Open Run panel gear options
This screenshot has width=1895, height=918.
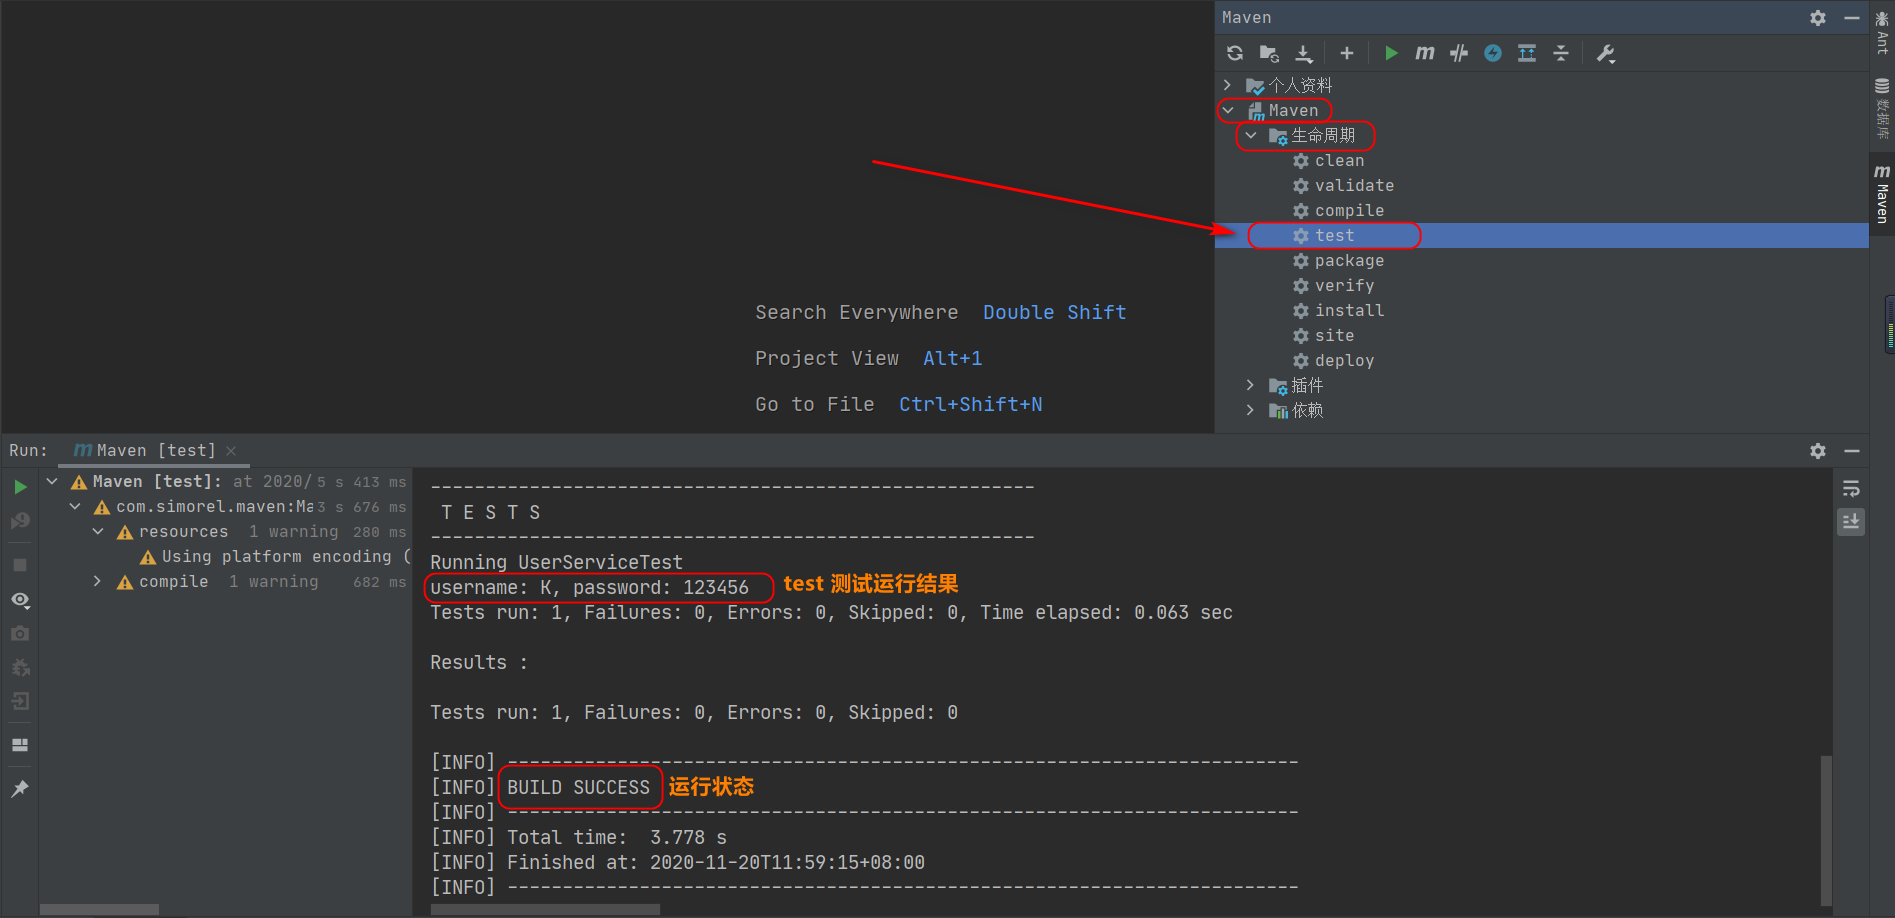pos(1818,451)
